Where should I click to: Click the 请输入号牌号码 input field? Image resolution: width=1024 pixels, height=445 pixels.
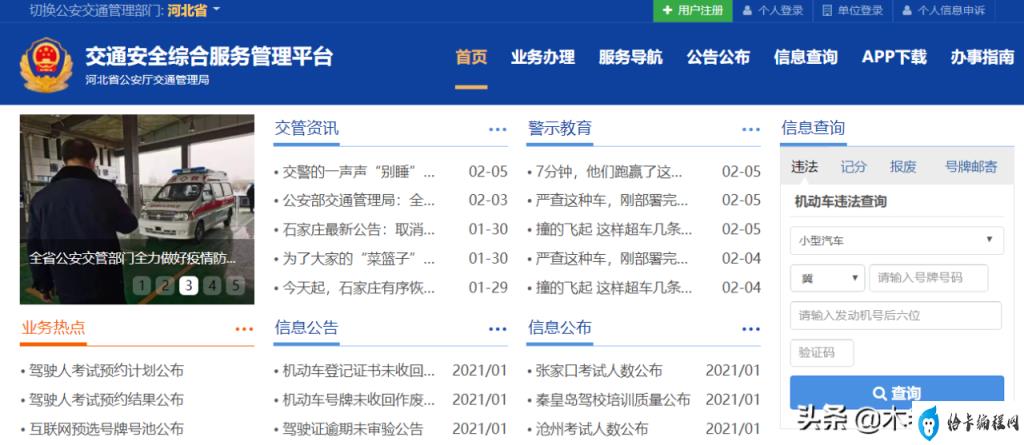tap(929, 278)
